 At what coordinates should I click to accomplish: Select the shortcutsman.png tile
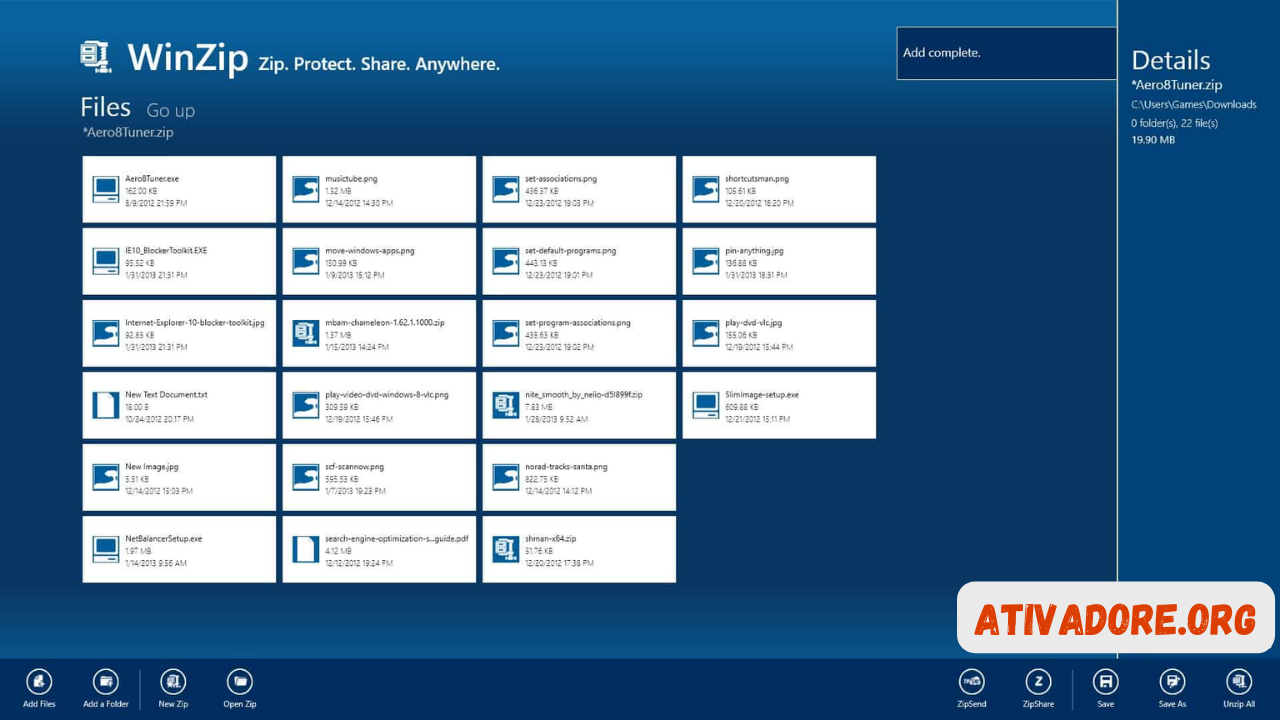pos(779,189)
